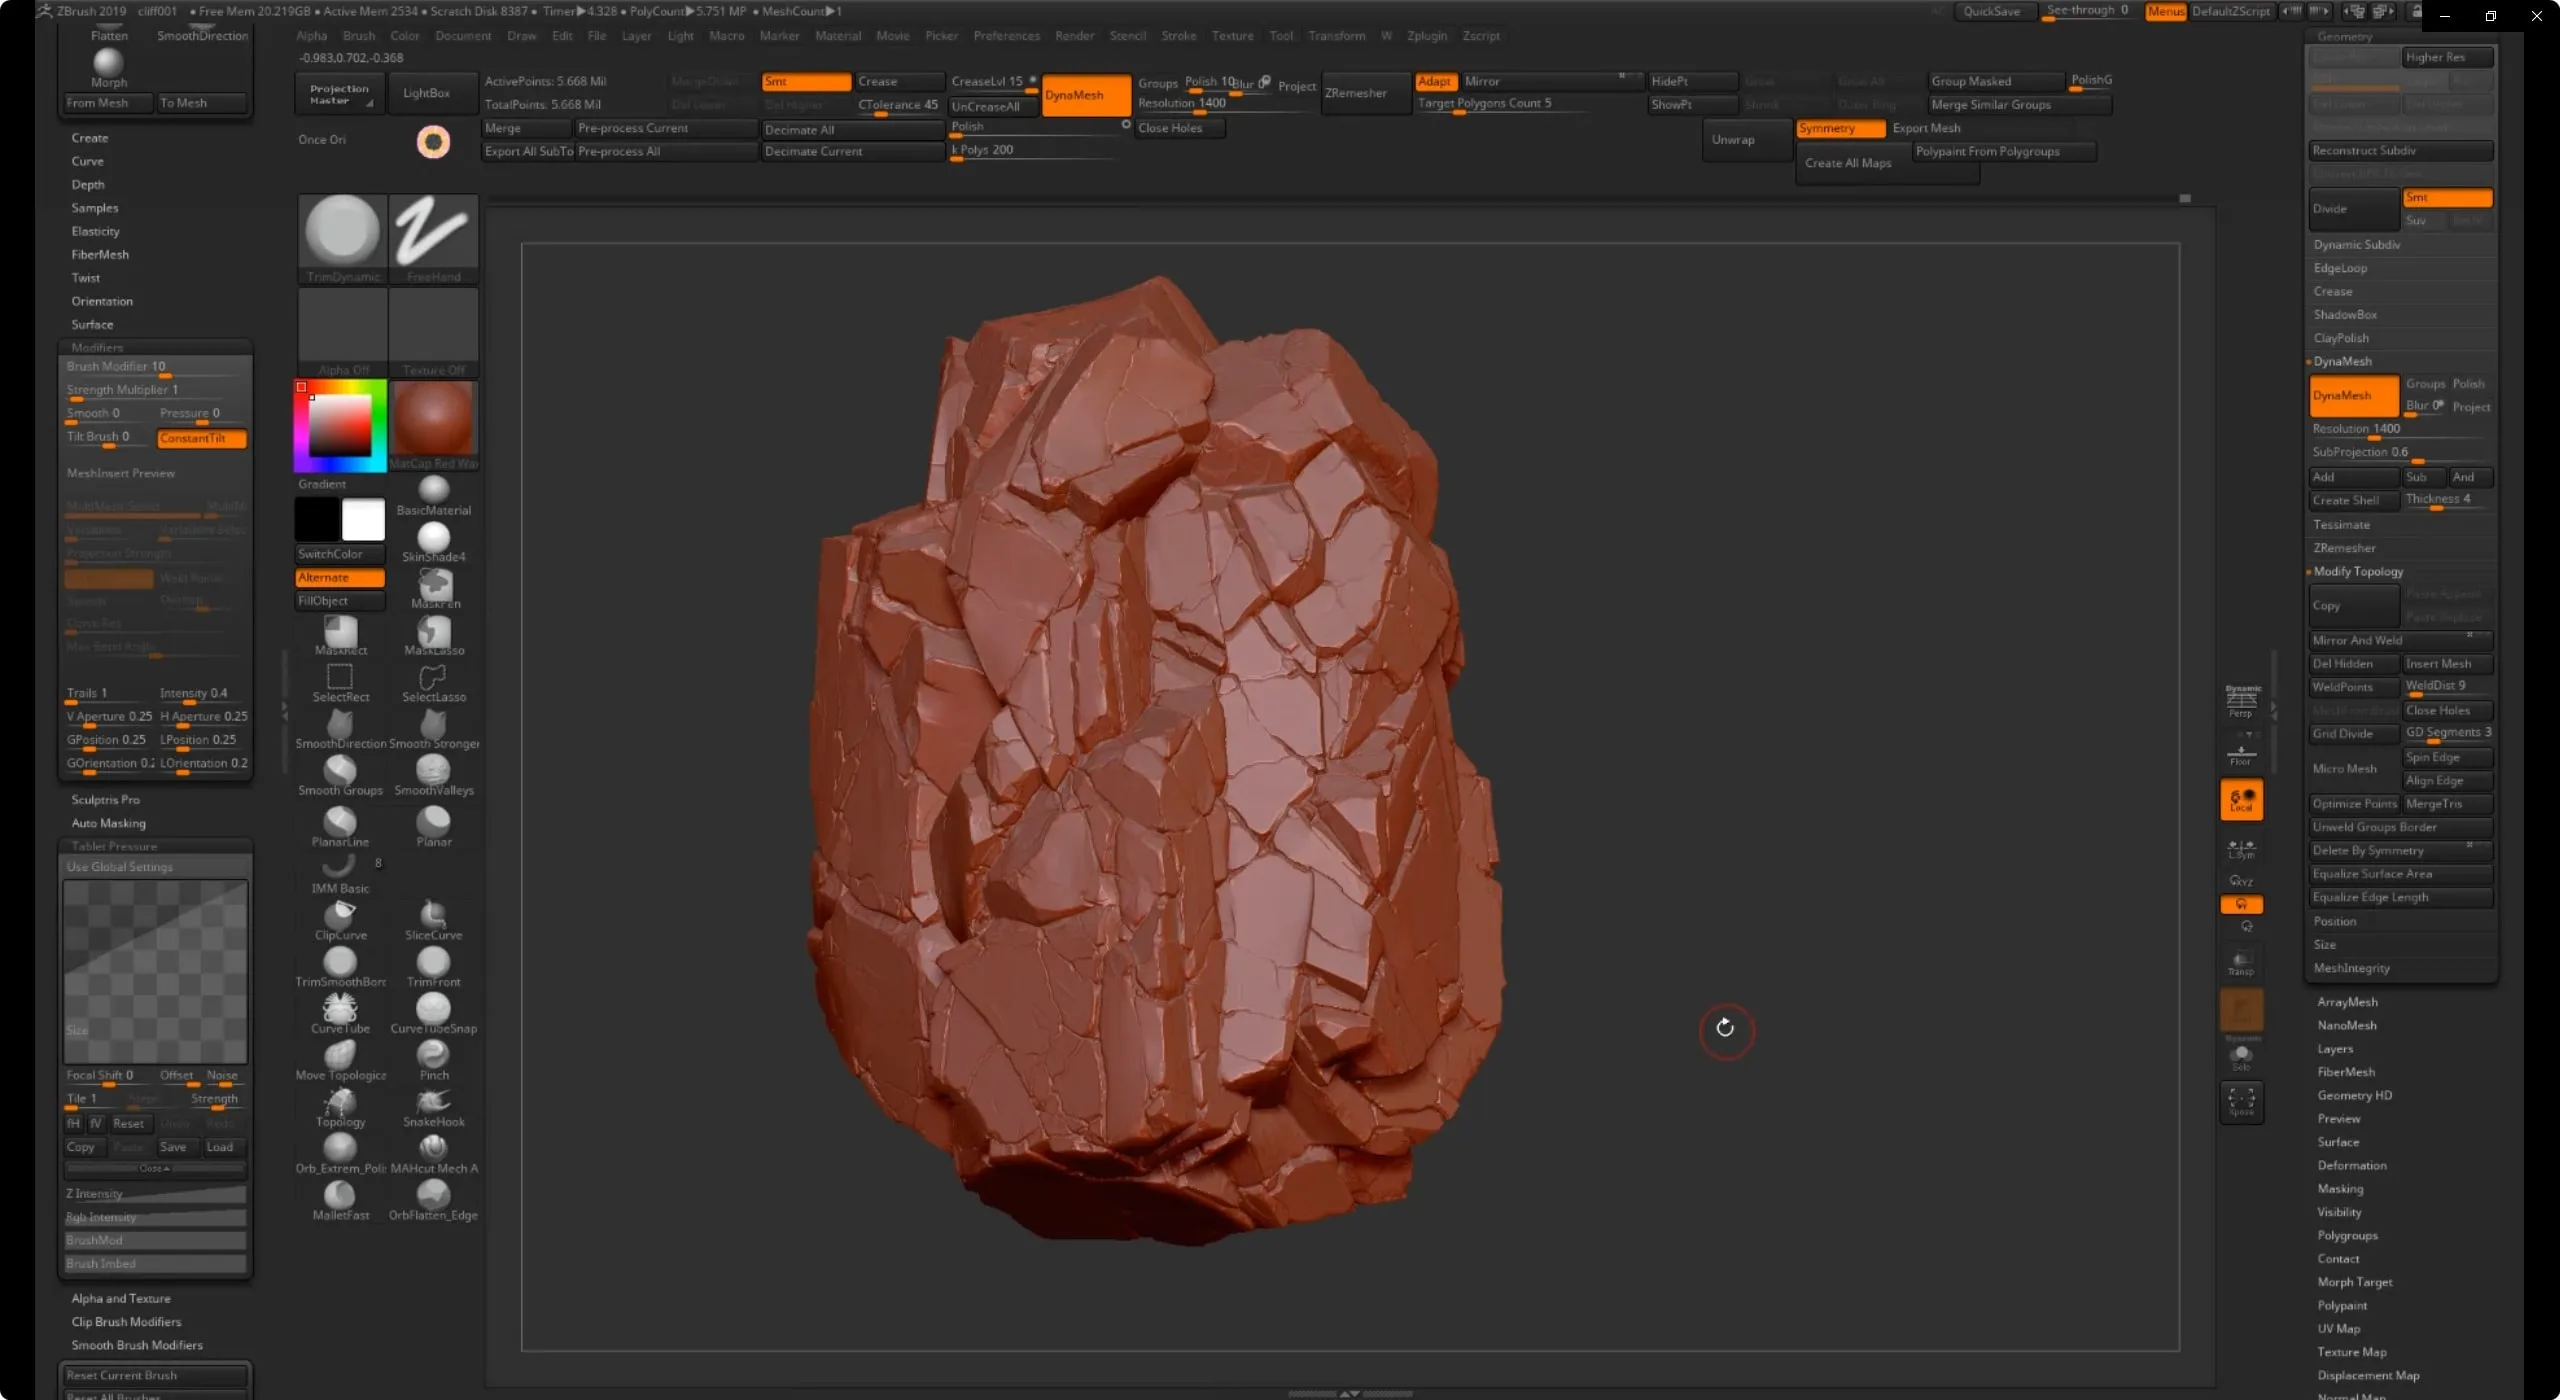This screenshot has width=2560, height=1400.
Task: Expand the Deformation subpalette
Action: (x=2351, y=1165)
